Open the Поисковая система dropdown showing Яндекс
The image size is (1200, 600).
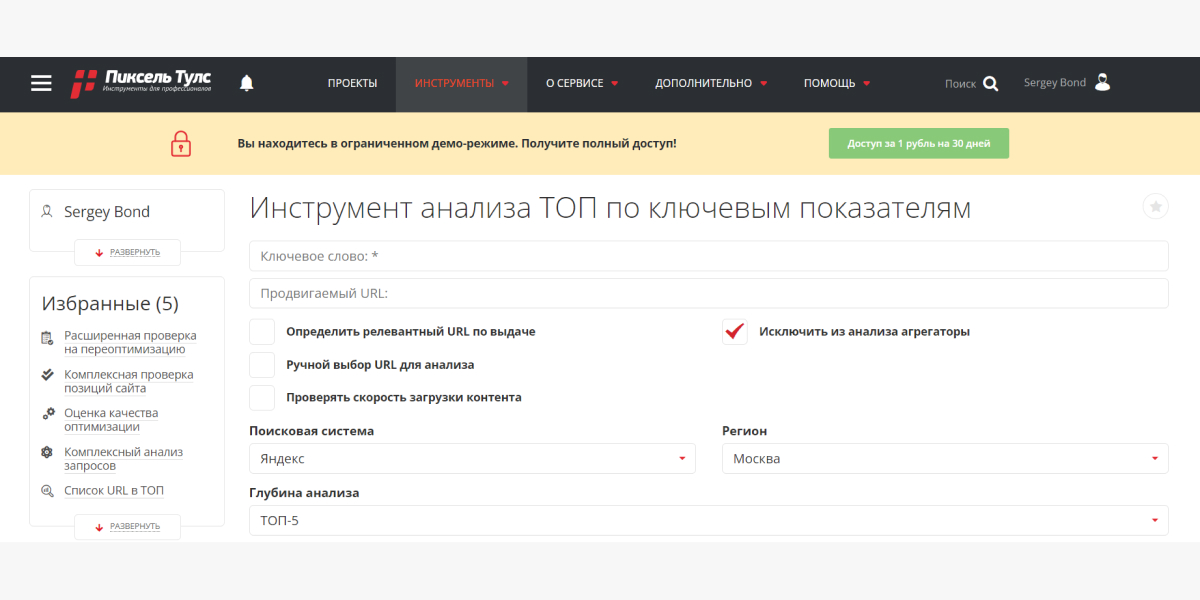(x=472, y=459)
